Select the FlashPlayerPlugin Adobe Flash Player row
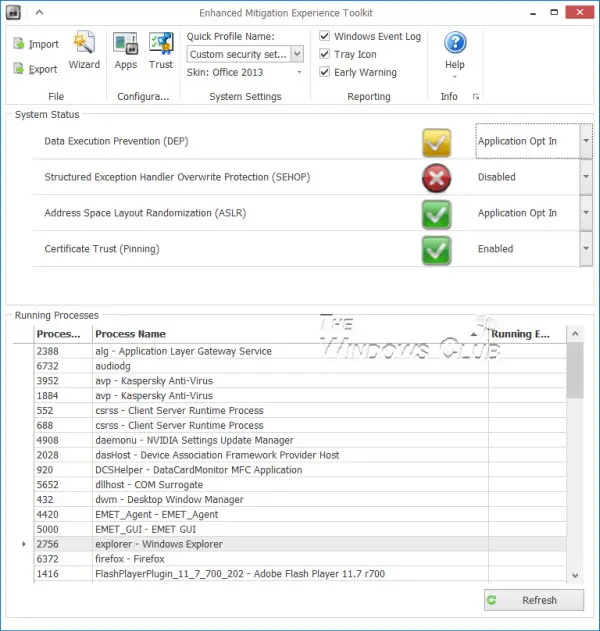Viewport: 600px width, 631px height. tap(300, 574)
